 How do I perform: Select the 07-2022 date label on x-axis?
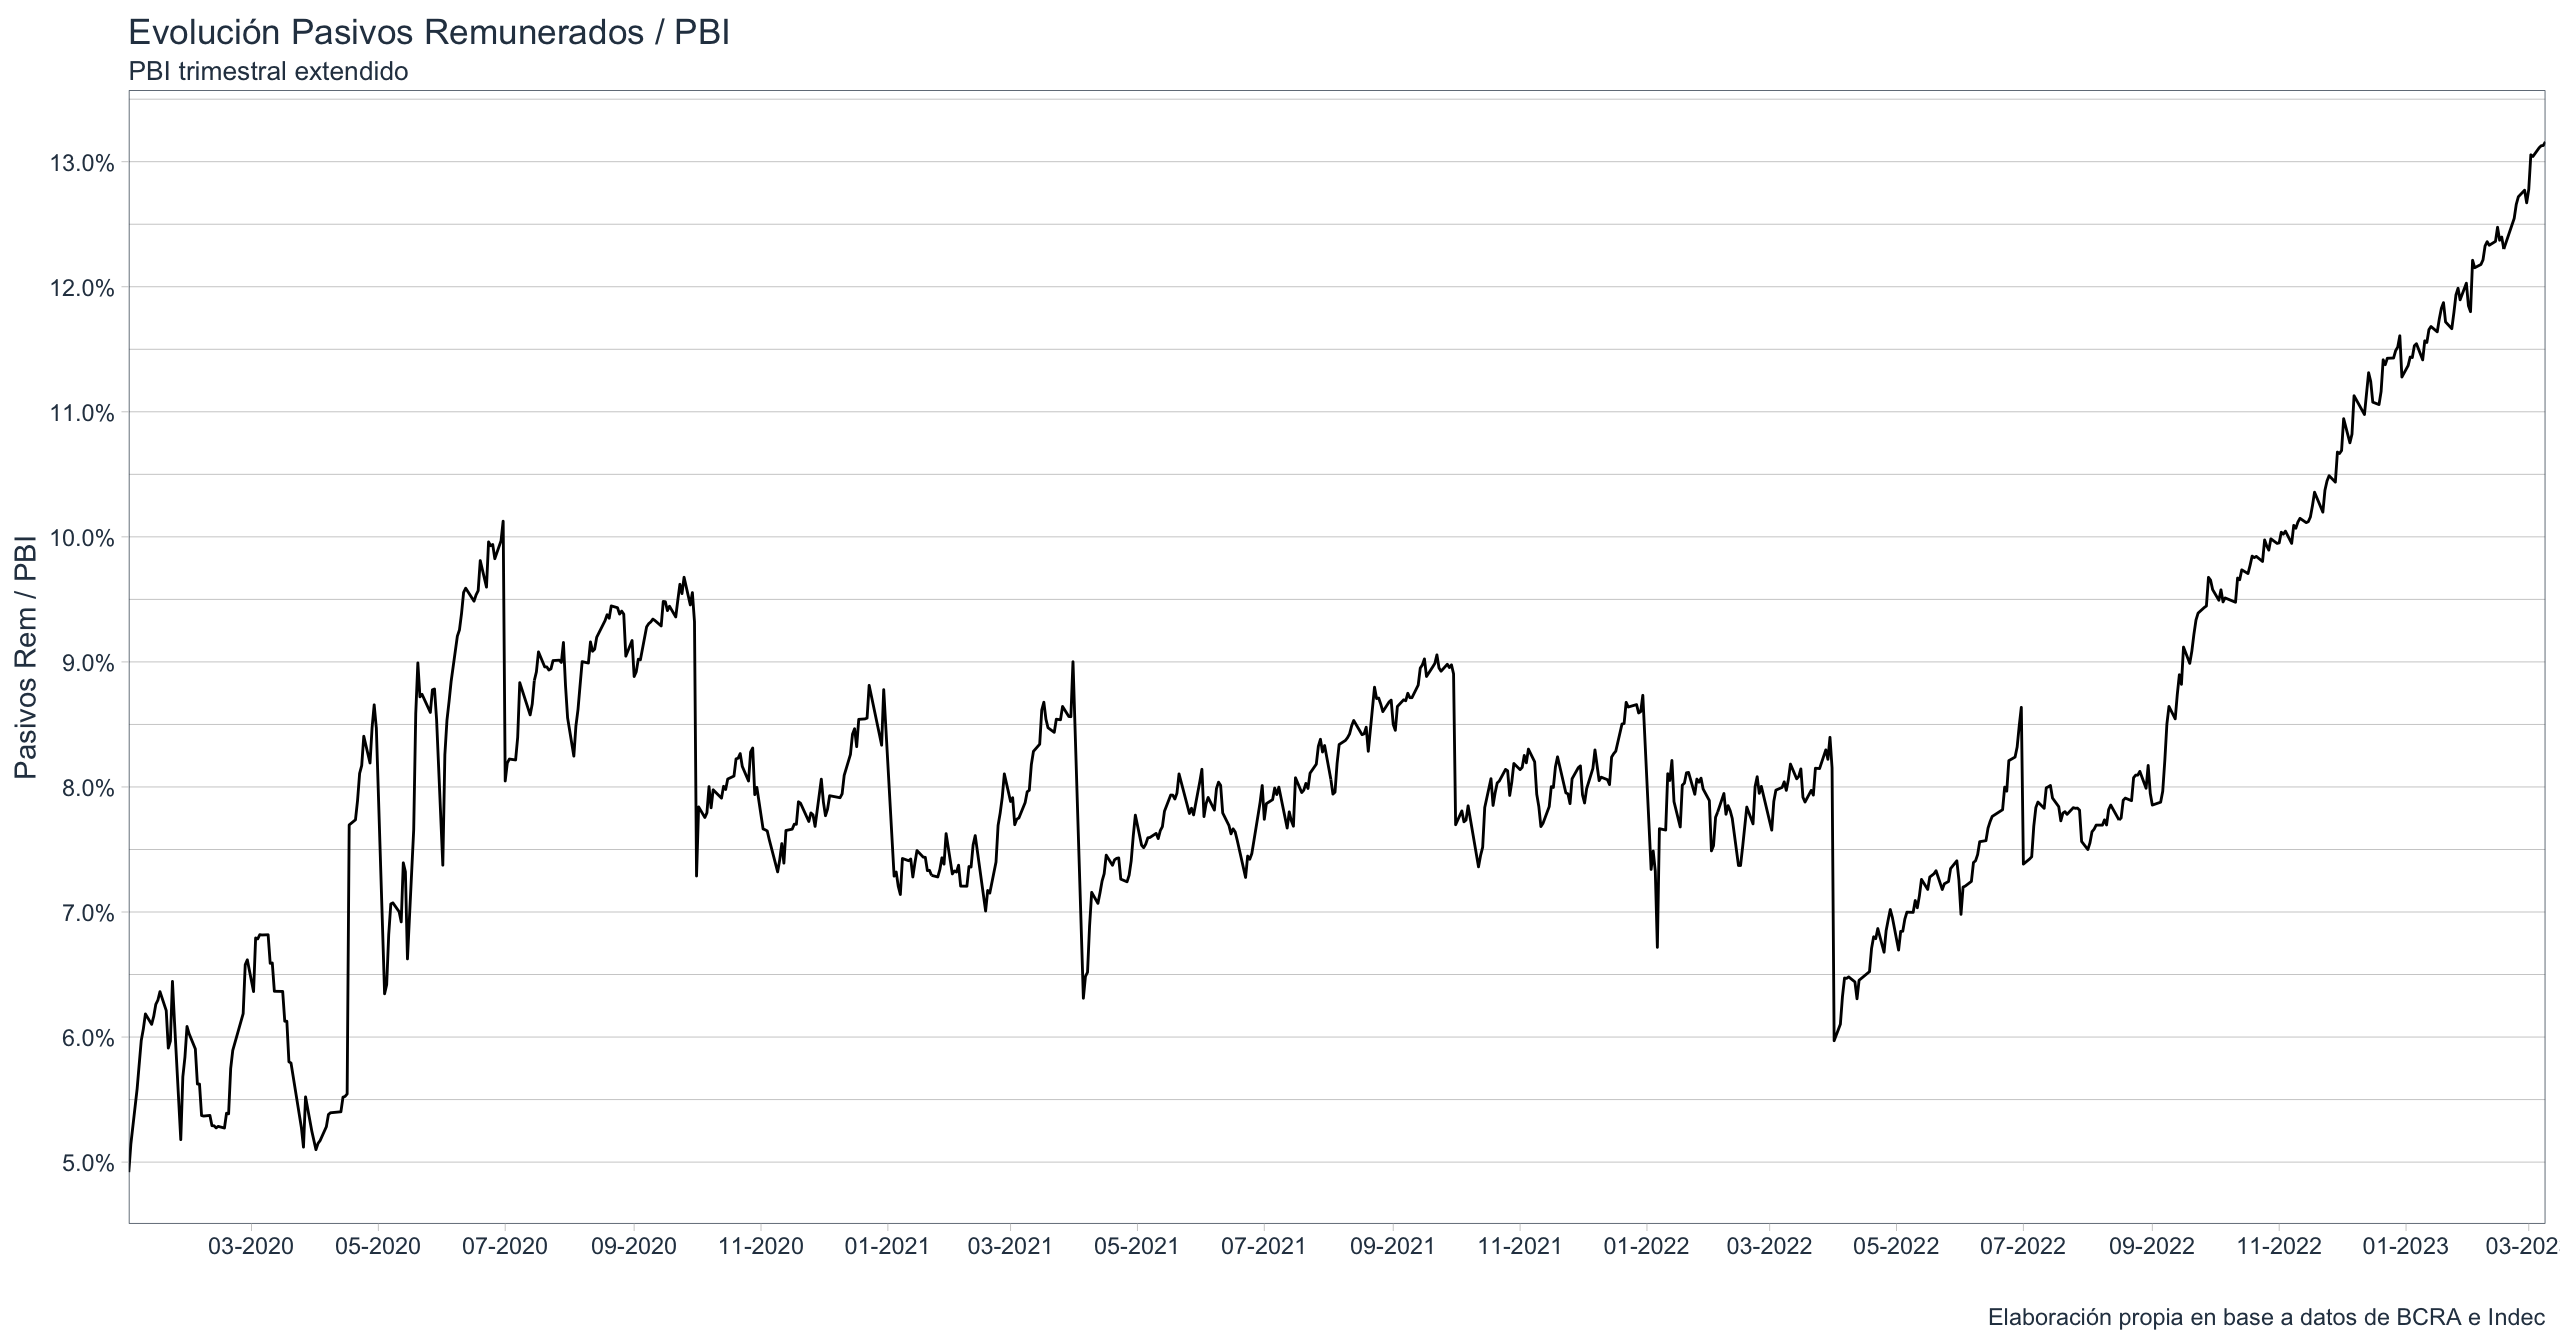[2022, 1246]
